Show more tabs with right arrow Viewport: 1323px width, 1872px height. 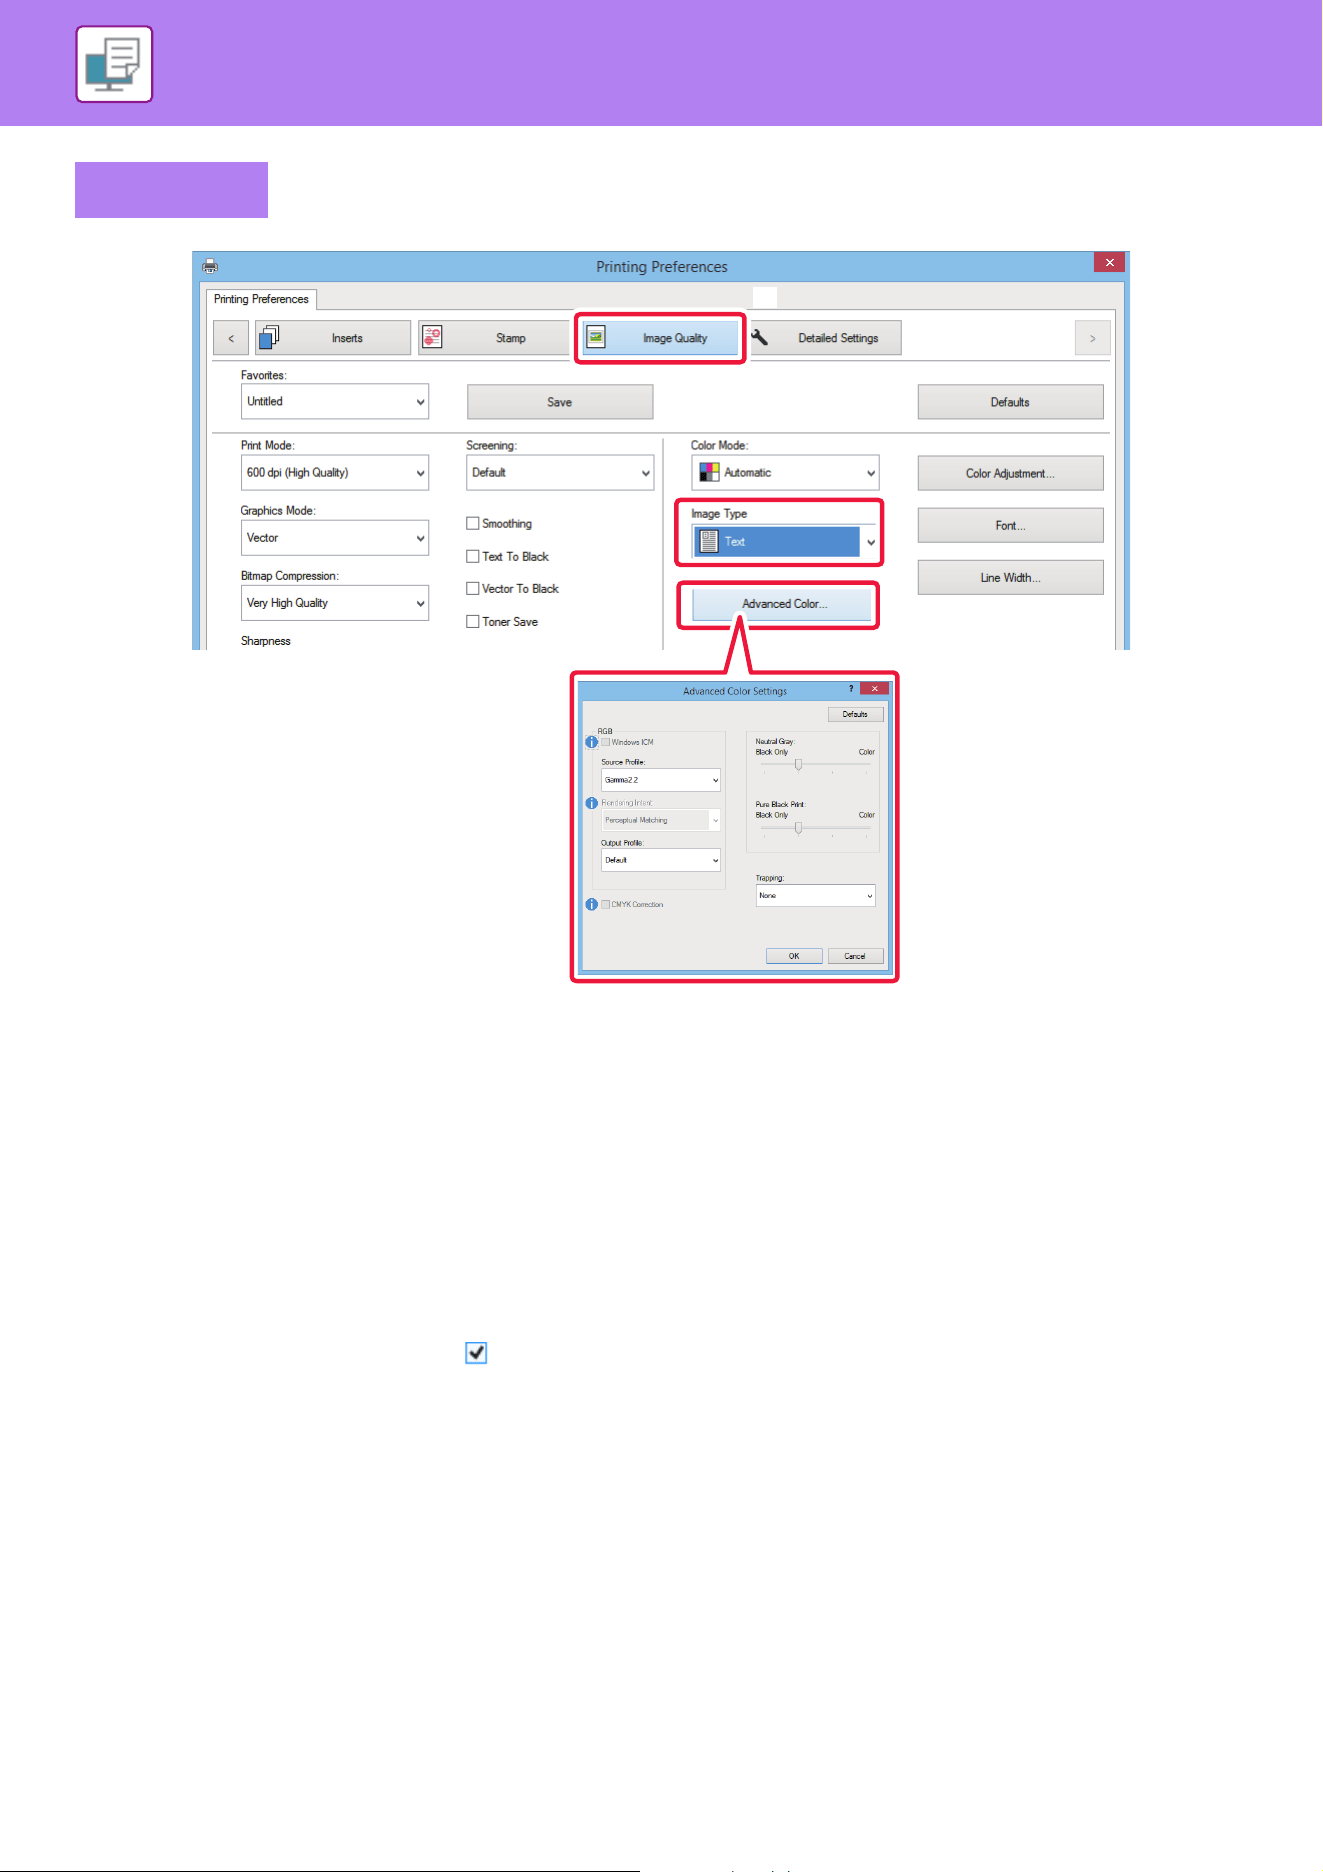pyautogui.click(x=1093, y=338)
